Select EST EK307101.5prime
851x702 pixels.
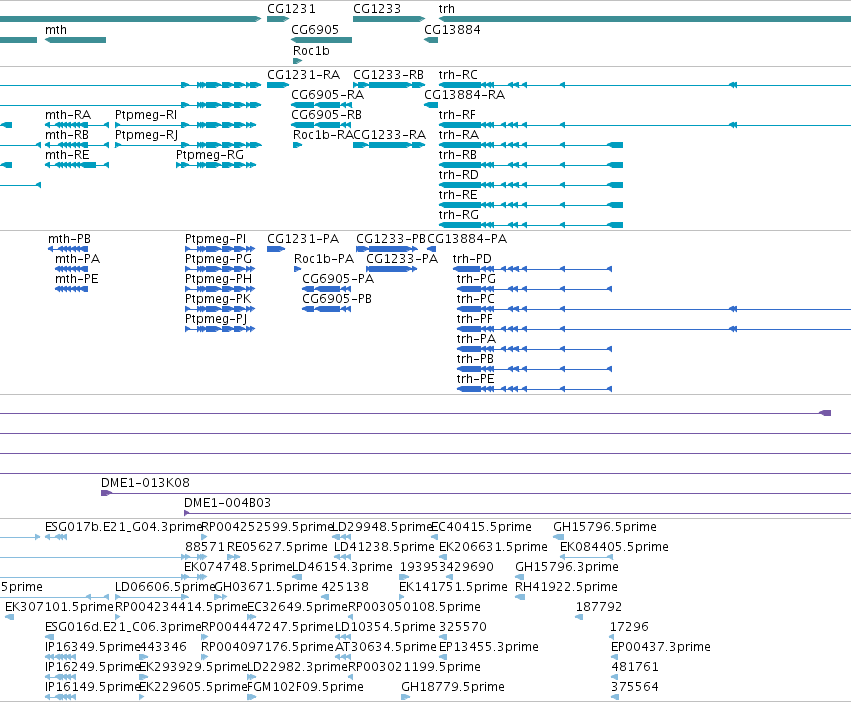tap(9, 617)
